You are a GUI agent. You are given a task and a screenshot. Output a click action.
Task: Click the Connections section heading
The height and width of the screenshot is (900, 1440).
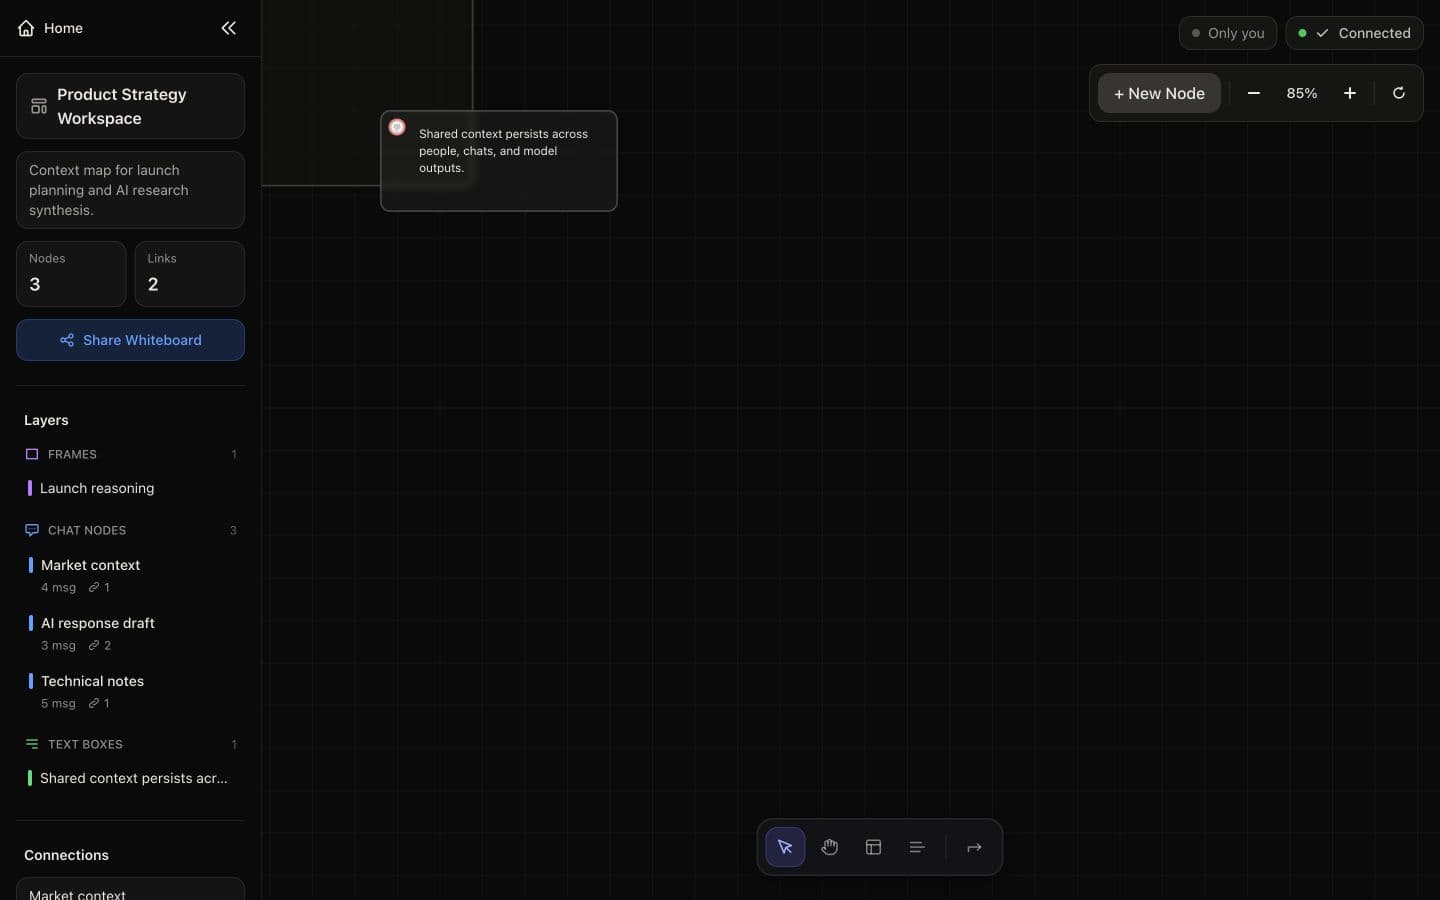66,855
